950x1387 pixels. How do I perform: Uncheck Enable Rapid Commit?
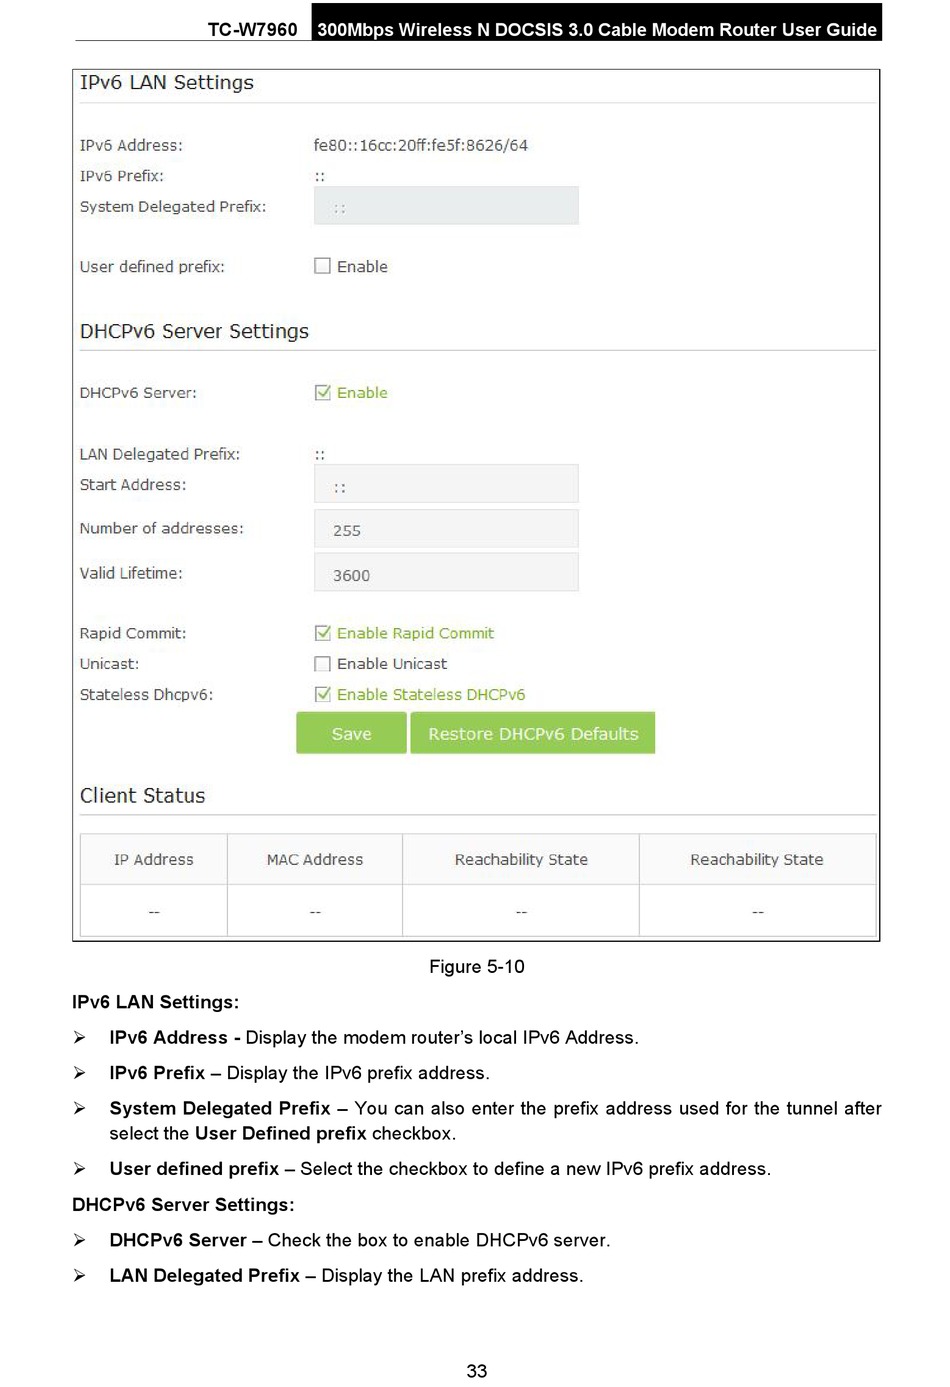click(x=322, y=633)
